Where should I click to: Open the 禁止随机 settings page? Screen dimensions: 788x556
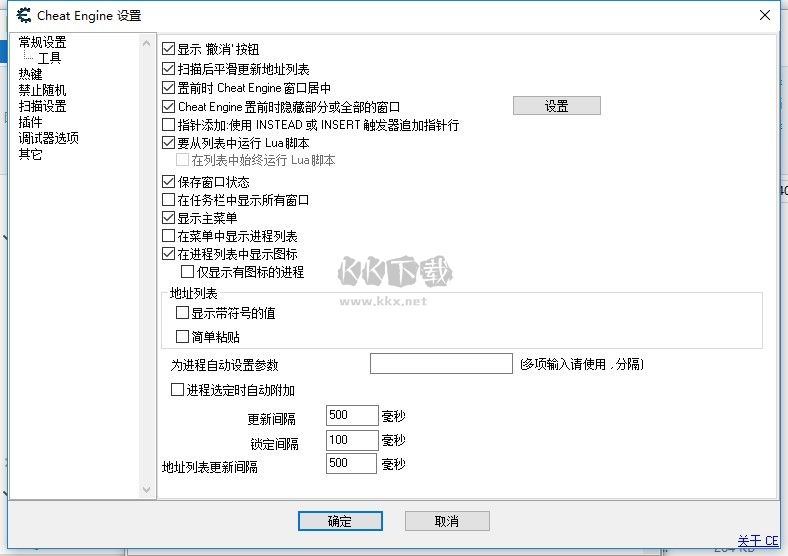(x=43, y=90)
